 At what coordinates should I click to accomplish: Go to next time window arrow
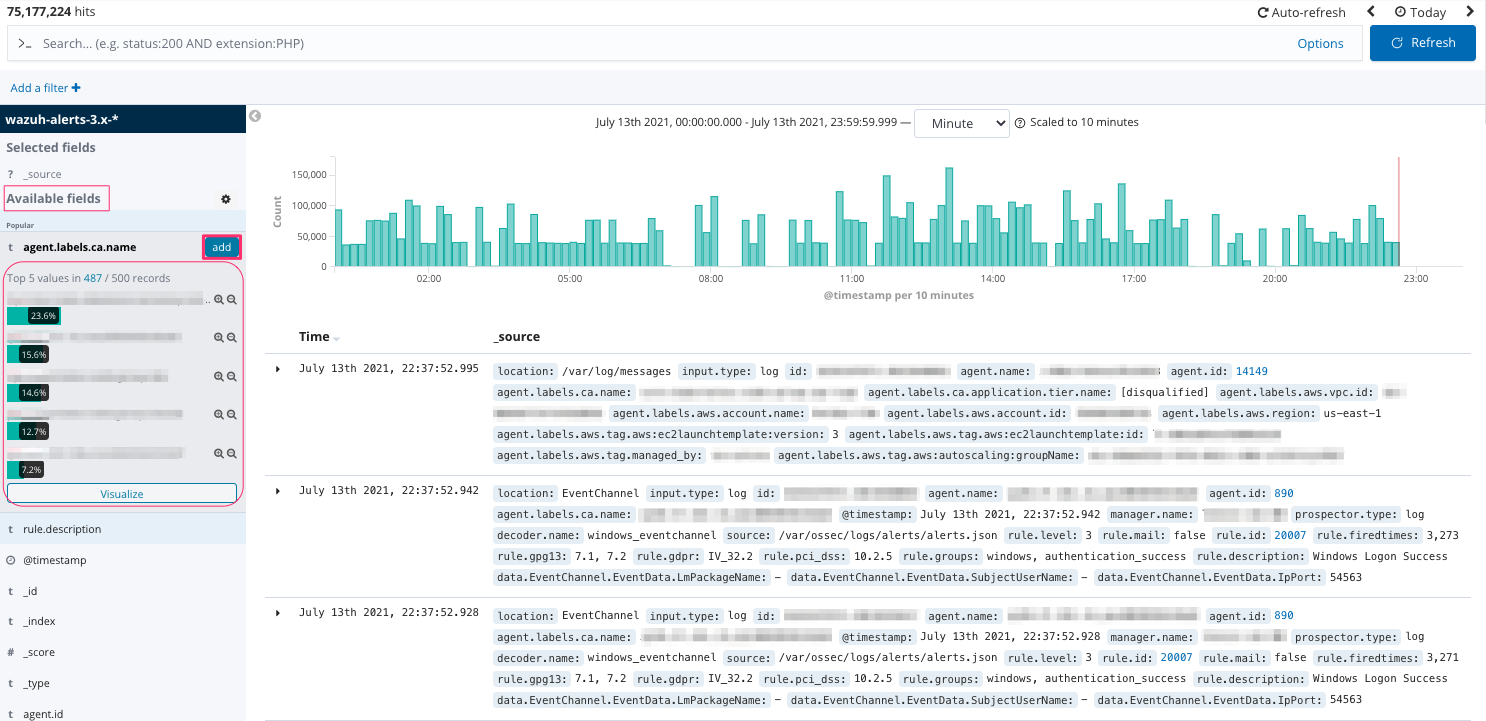click(x=1469, y=12)
